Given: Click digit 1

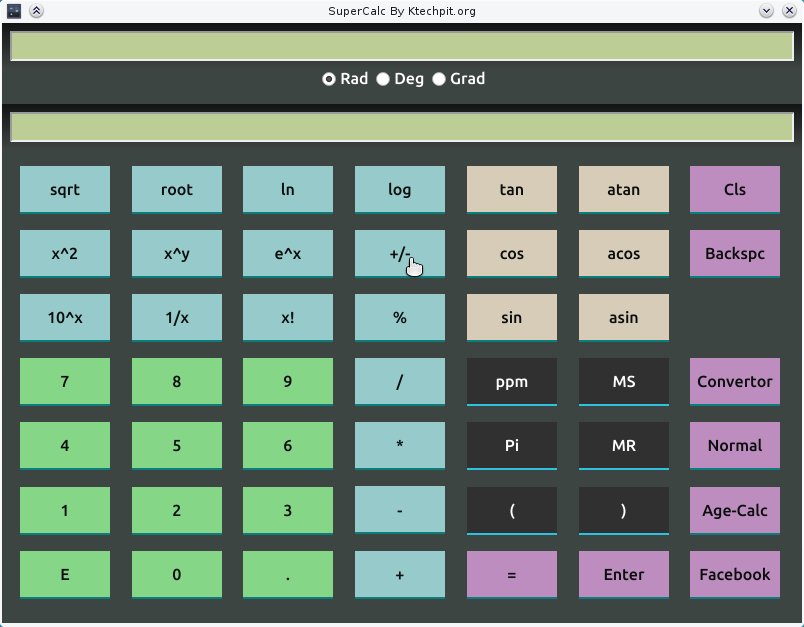Looking at the screenshot, I should click(65, 511).
